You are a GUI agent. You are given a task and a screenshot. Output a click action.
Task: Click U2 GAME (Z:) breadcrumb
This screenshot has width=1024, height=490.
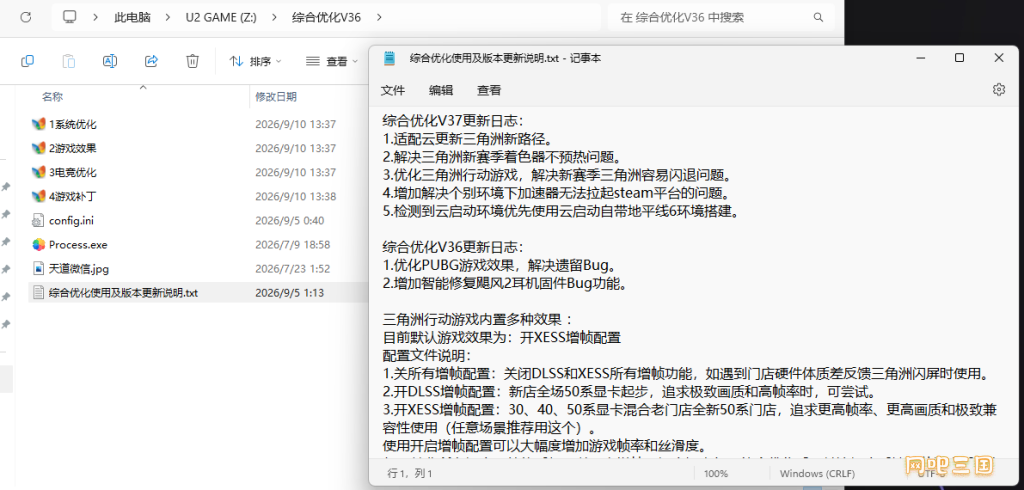pos(221,18)
